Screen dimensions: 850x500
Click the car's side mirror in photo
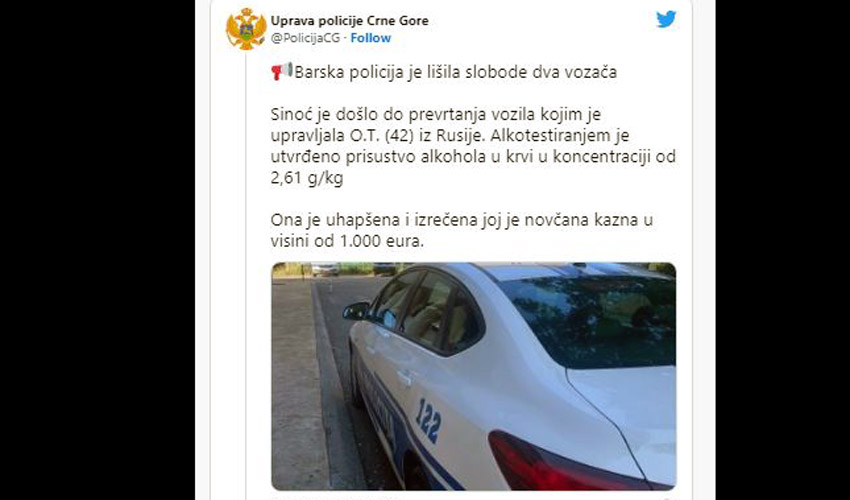tap(356, 311)
